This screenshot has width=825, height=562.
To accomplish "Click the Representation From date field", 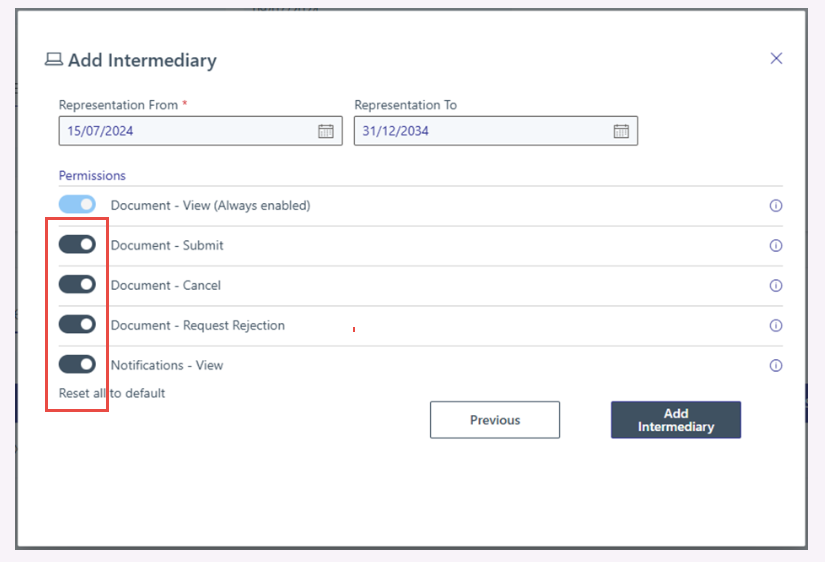I will 185,131.
